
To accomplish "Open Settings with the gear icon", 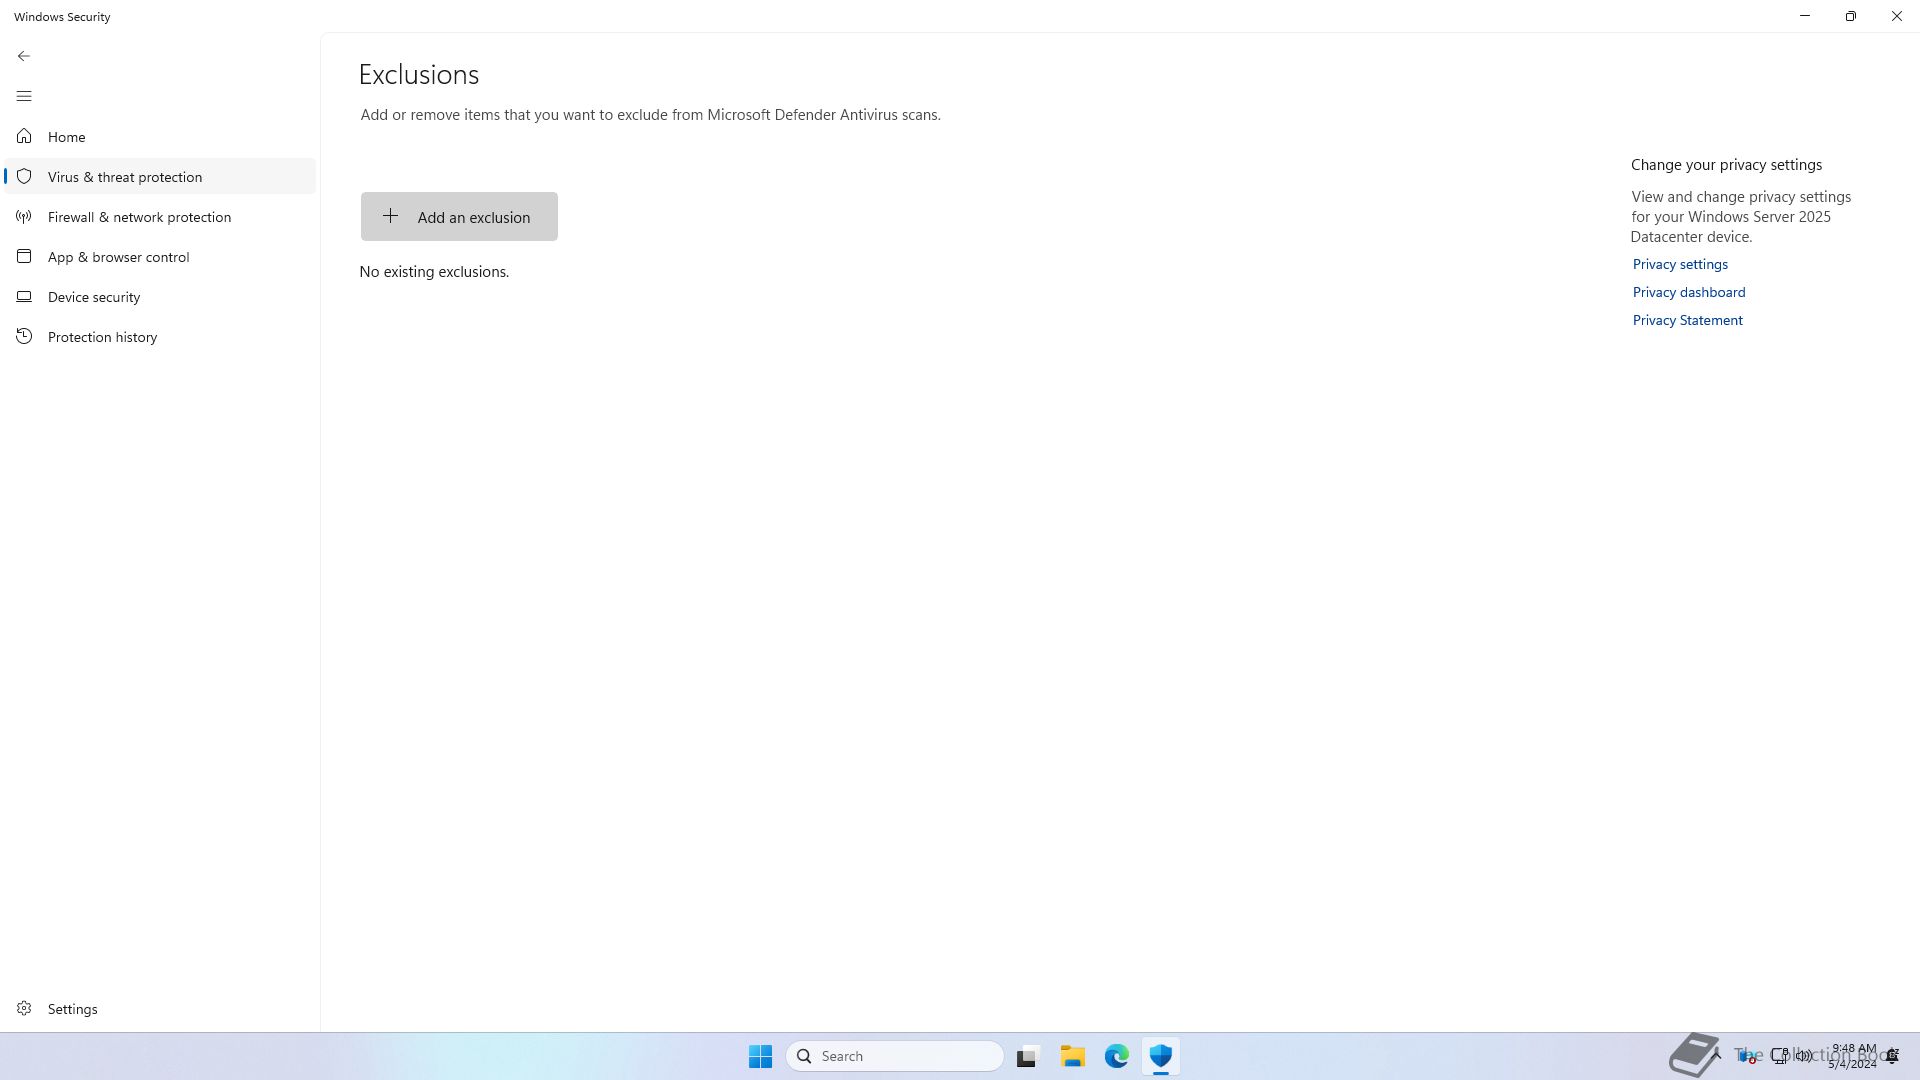I will (24, 1008).
